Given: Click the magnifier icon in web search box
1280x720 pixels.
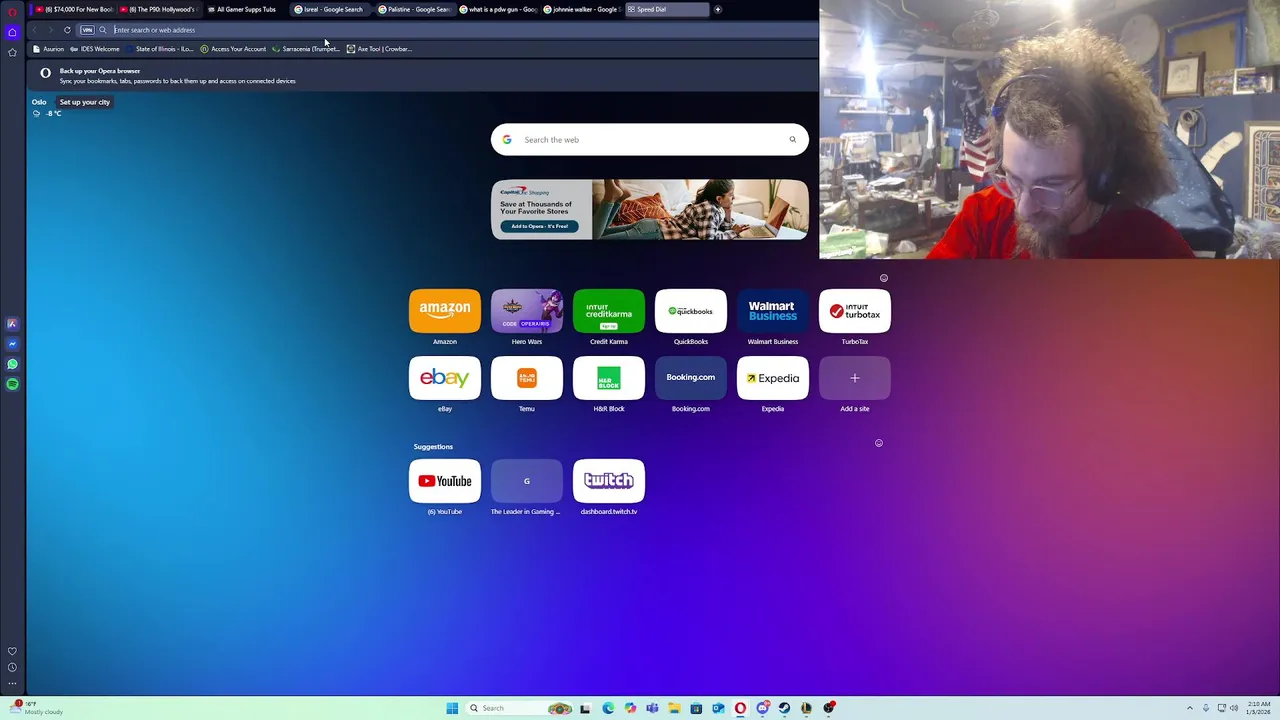Looking at the screenshot, I should pyautogui.click(x=793, y=140).
